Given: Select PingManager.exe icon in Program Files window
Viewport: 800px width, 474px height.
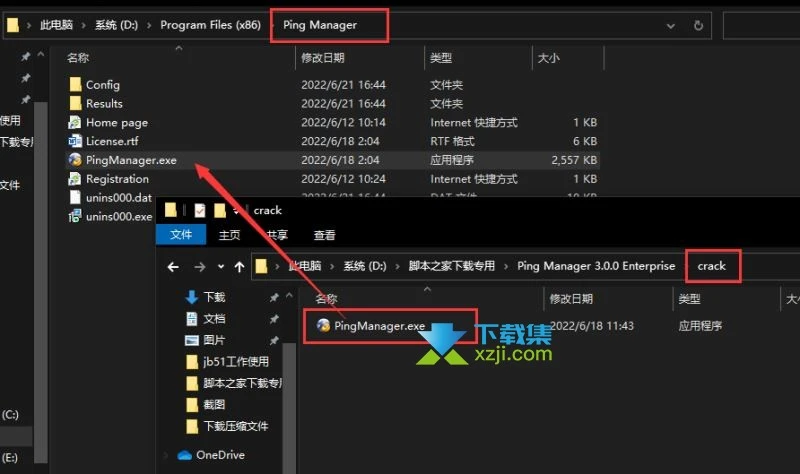Looking at the screenshot, I should [75, 160].
